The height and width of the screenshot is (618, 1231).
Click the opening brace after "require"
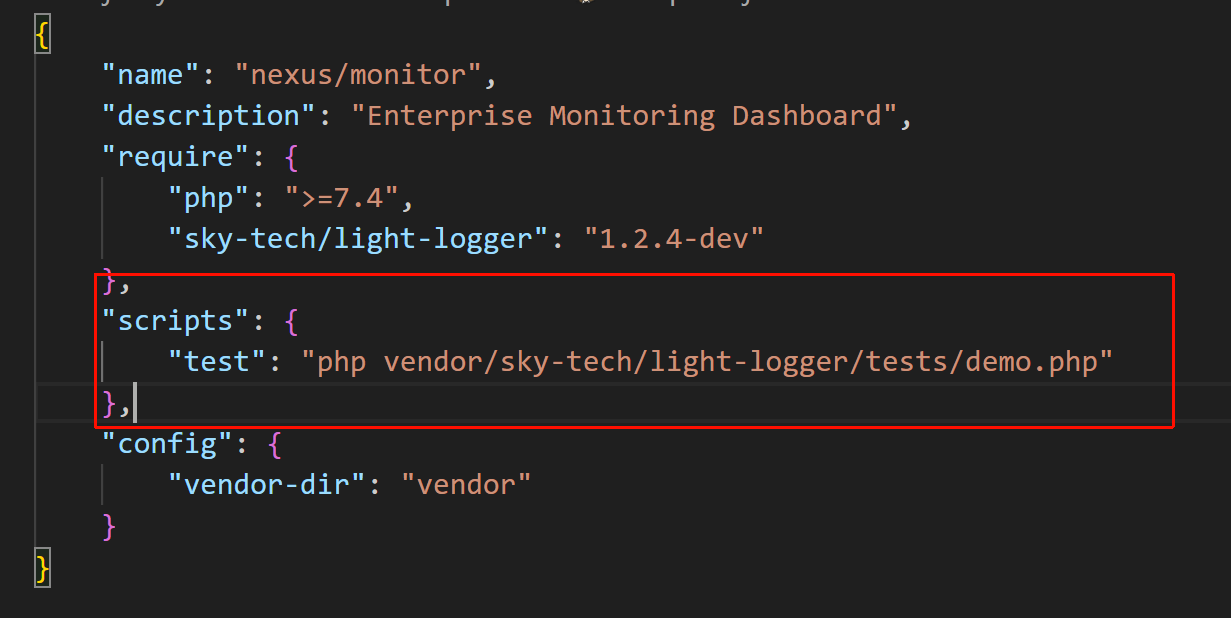[291, 157]
